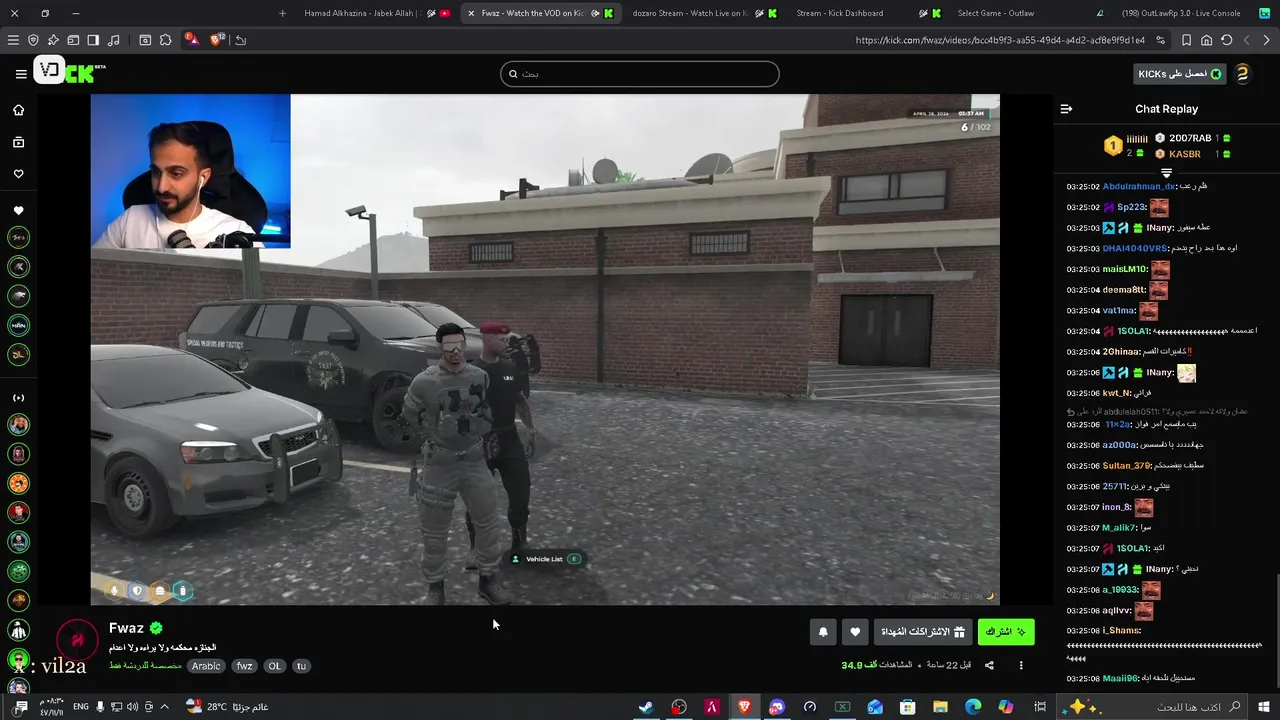Open the browser main hamburger menu

(13, 40)
